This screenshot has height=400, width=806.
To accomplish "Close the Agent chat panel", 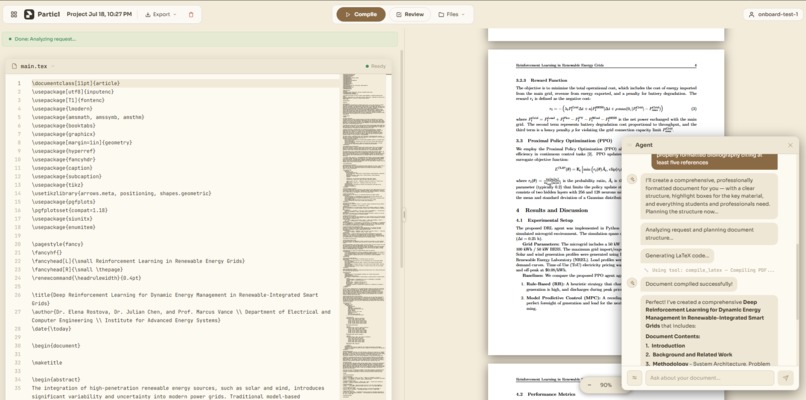I will 790,146.
